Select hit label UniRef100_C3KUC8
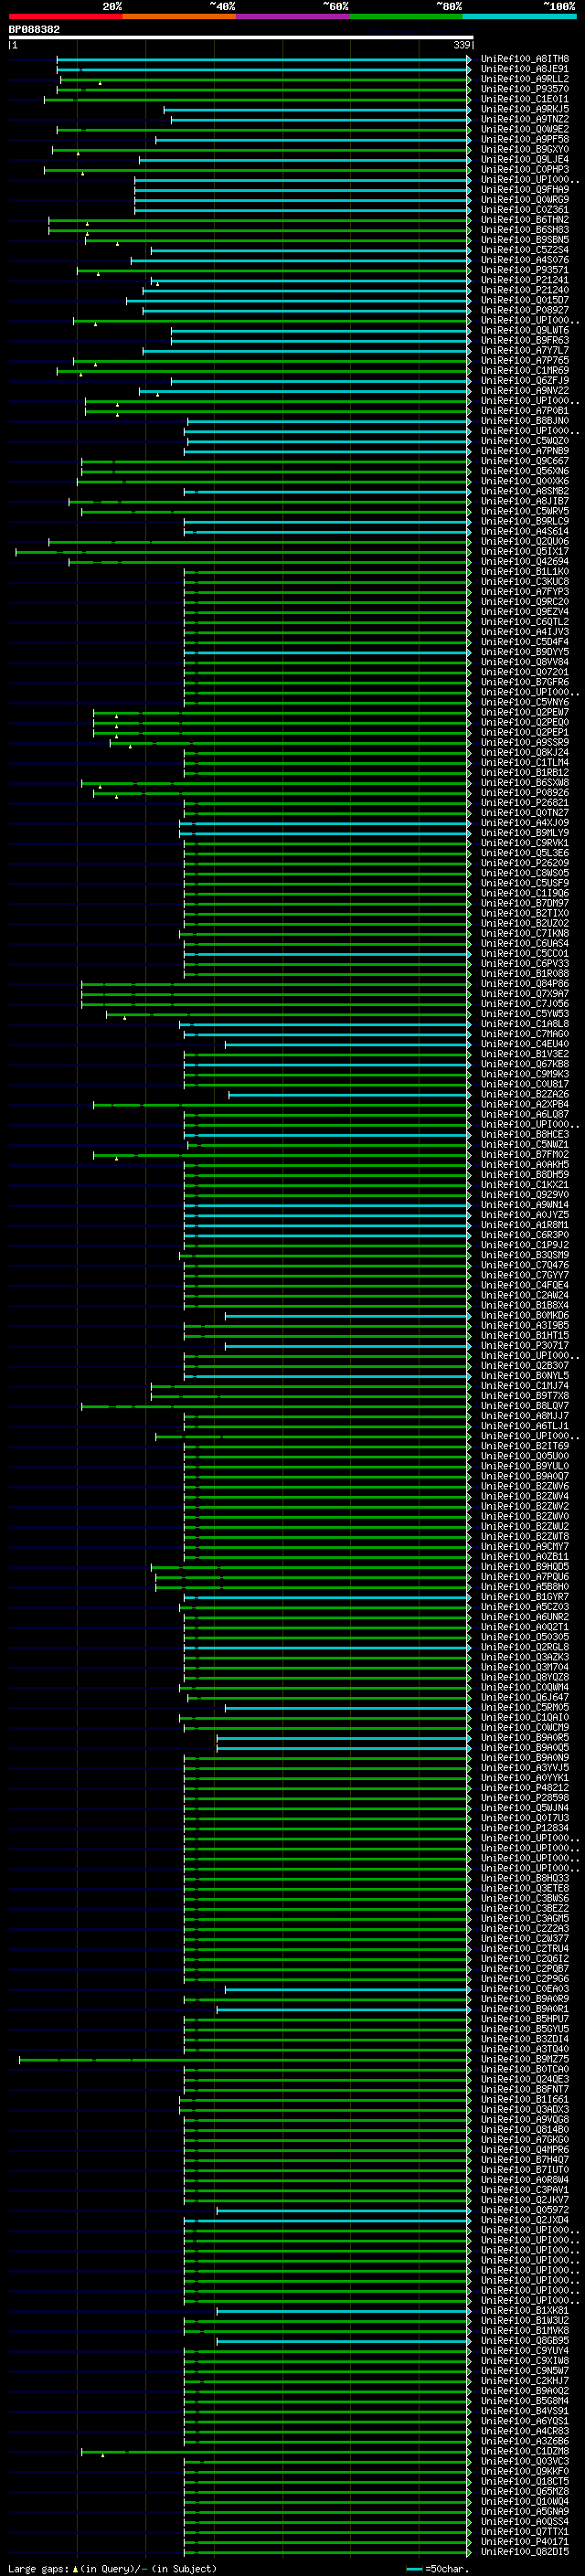The width and height of the screenshot is (585, 2576). click(x=524, y=582)
